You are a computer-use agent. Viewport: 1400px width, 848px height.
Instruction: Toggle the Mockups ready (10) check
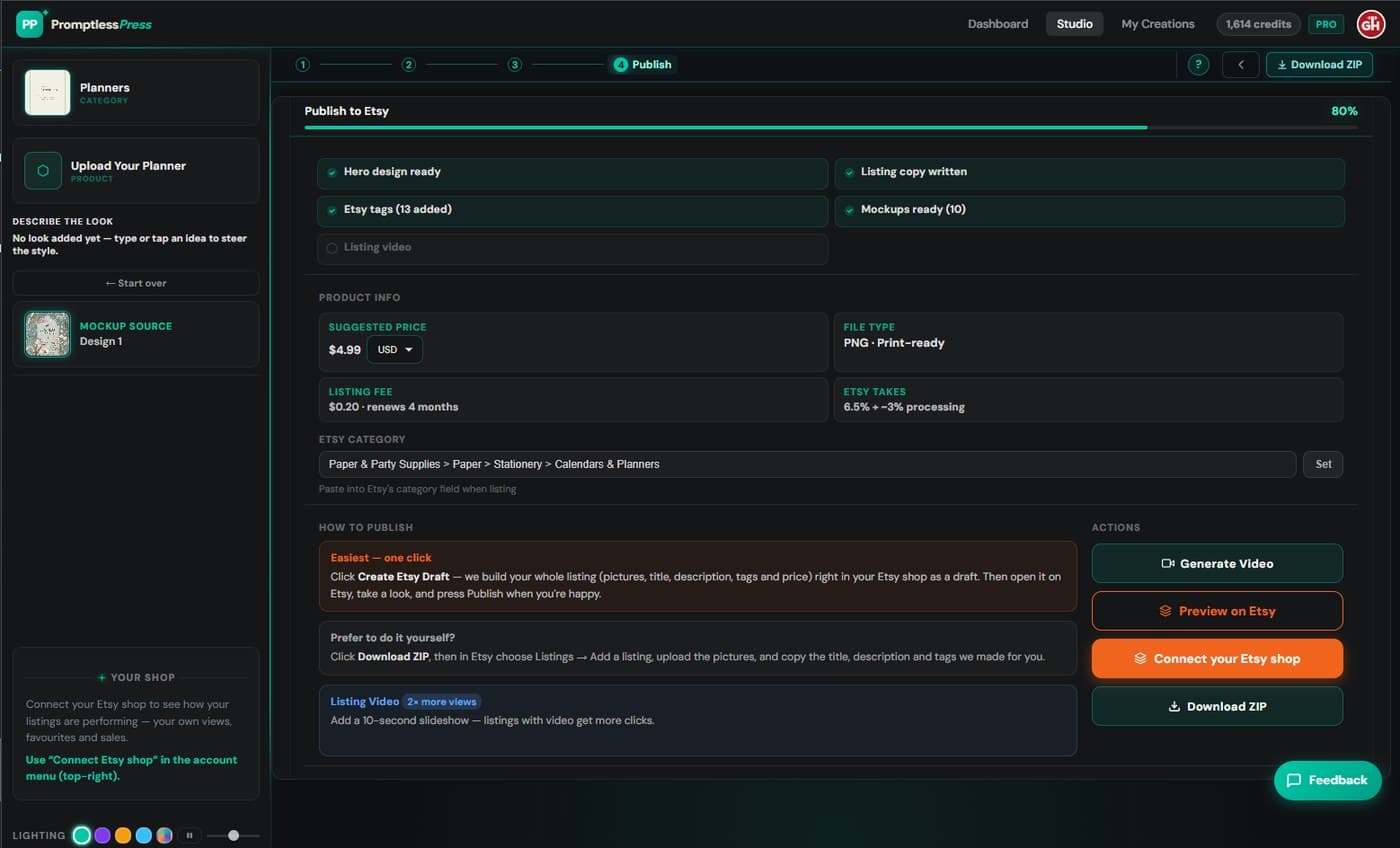(x=849, y=210)
